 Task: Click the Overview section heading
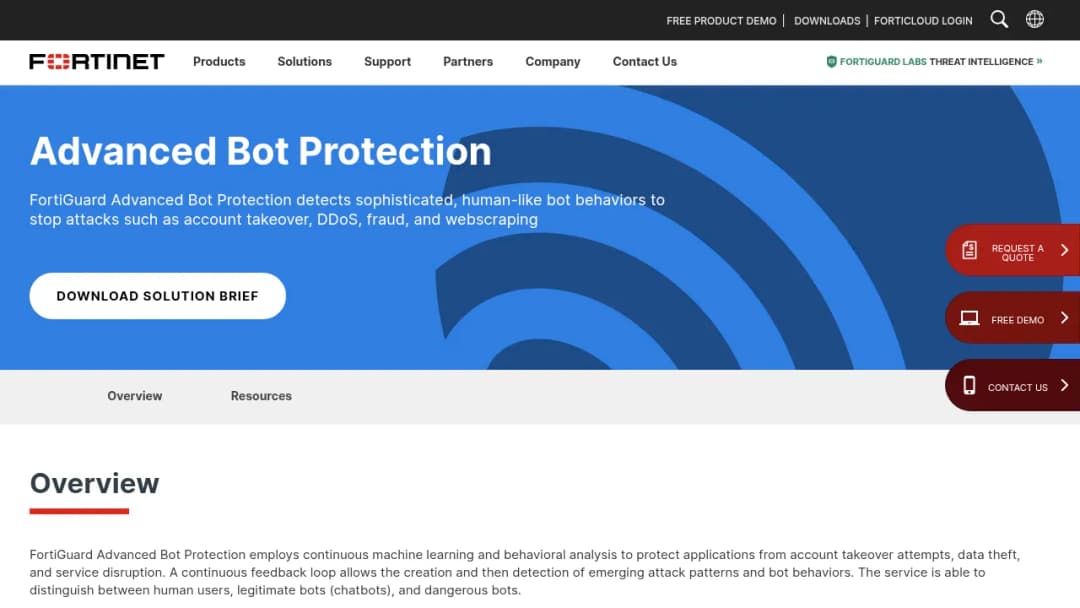tap(94, 483)
